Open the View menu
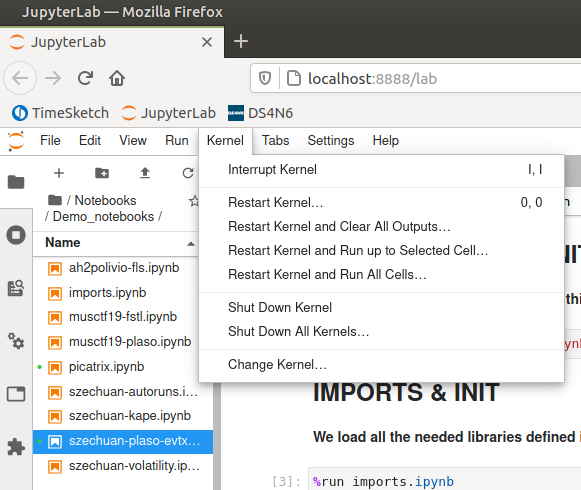This screenshot has width=581, height=490. [x=133, y=140]
